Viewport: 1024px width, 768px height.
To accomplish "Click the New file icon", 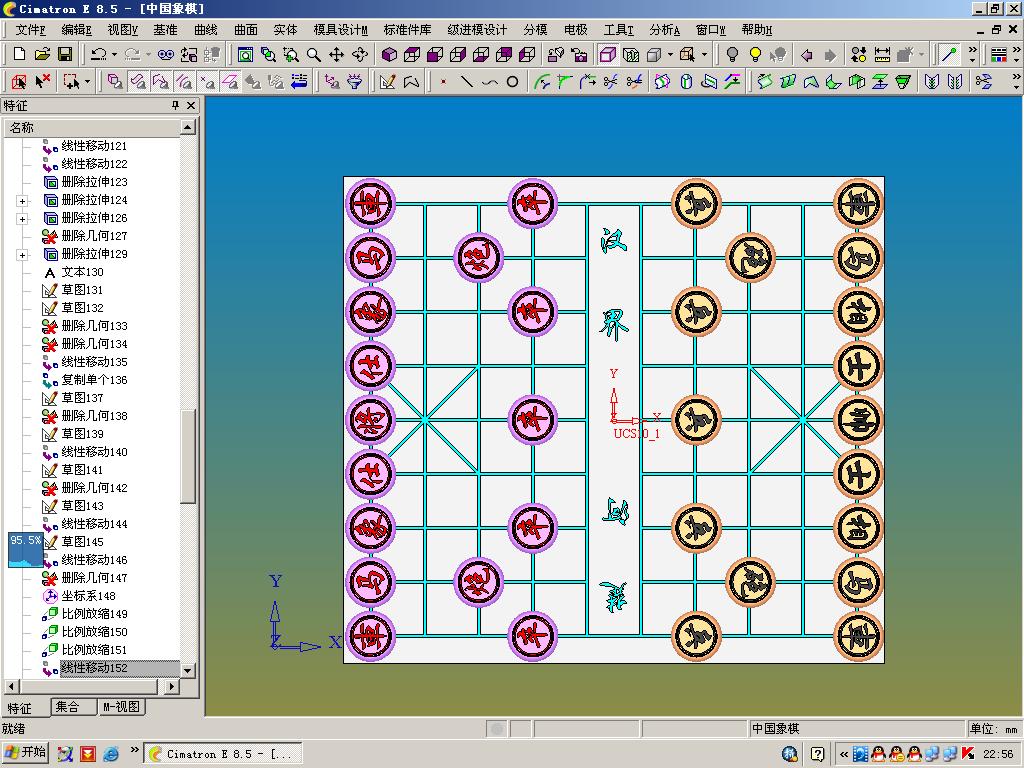I will (x=20, y=54).
